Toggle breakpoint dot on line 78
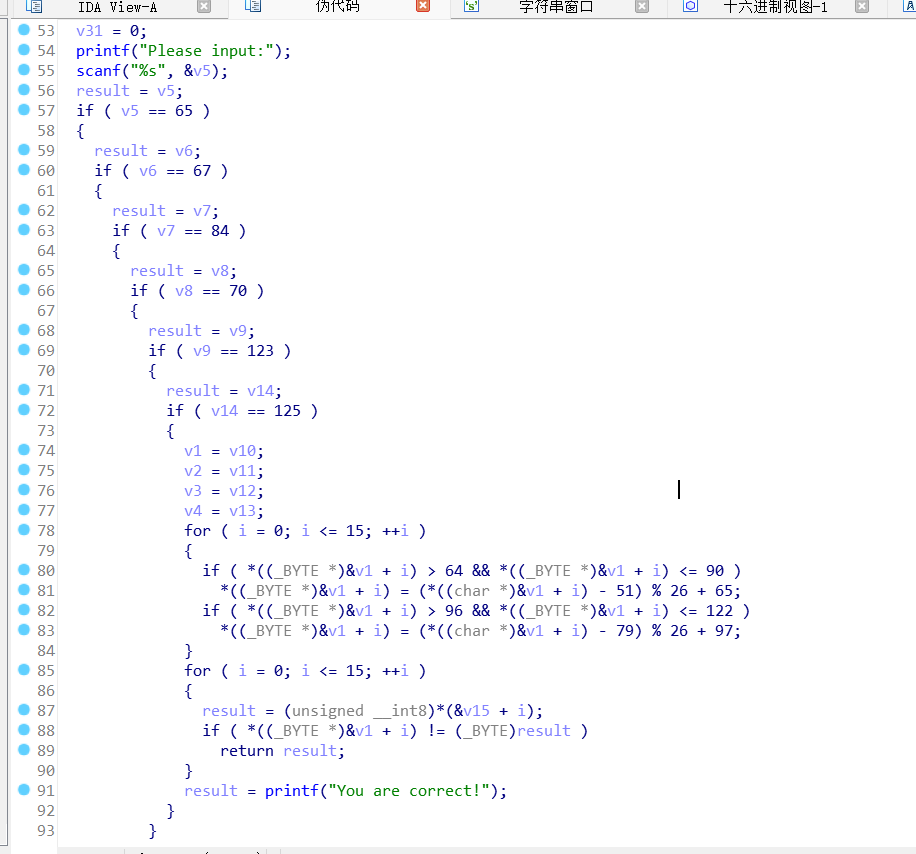Screen dimensions: 916x854 click(x=24, y=530)
